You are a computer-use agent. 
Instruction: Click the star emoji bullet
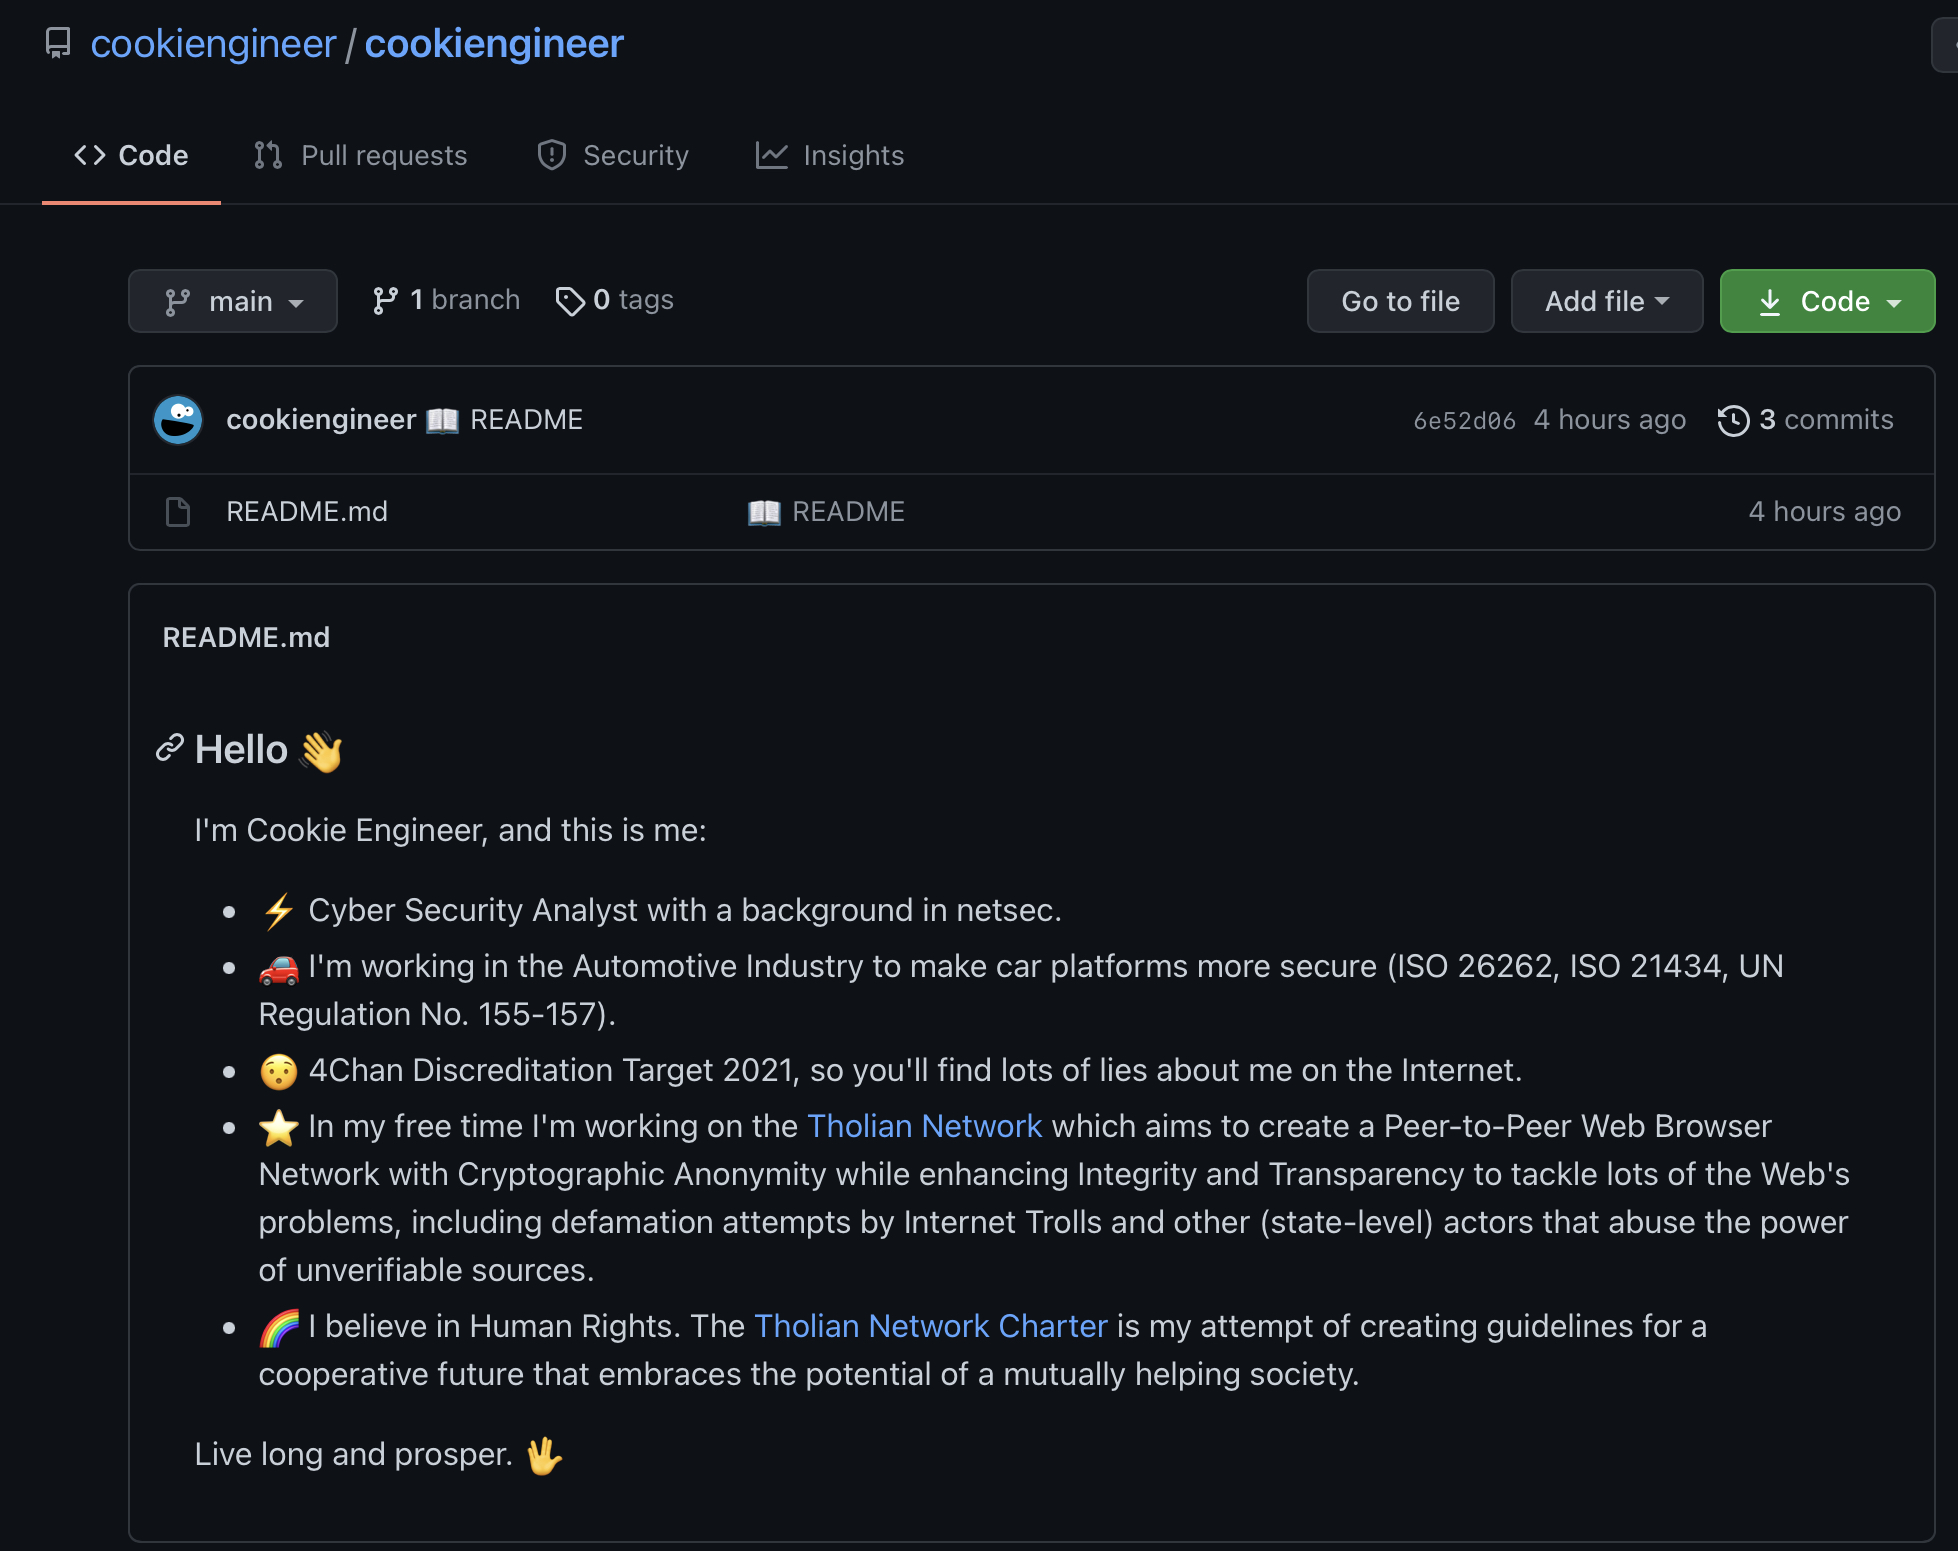[279, 1127]
